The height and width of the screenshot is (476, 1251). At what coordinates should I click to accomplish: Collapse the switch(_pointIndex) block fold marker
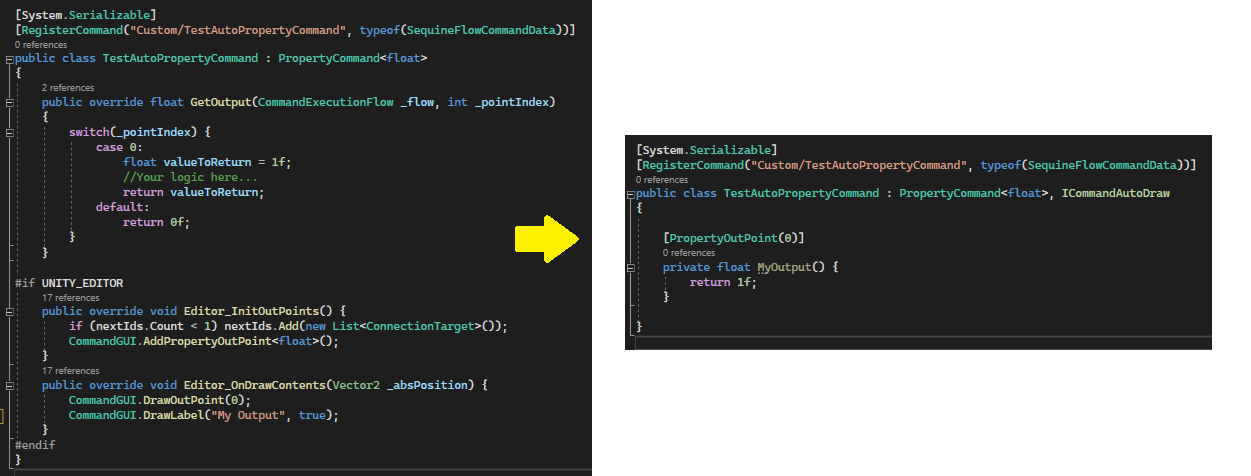click(x=9, y=133)
